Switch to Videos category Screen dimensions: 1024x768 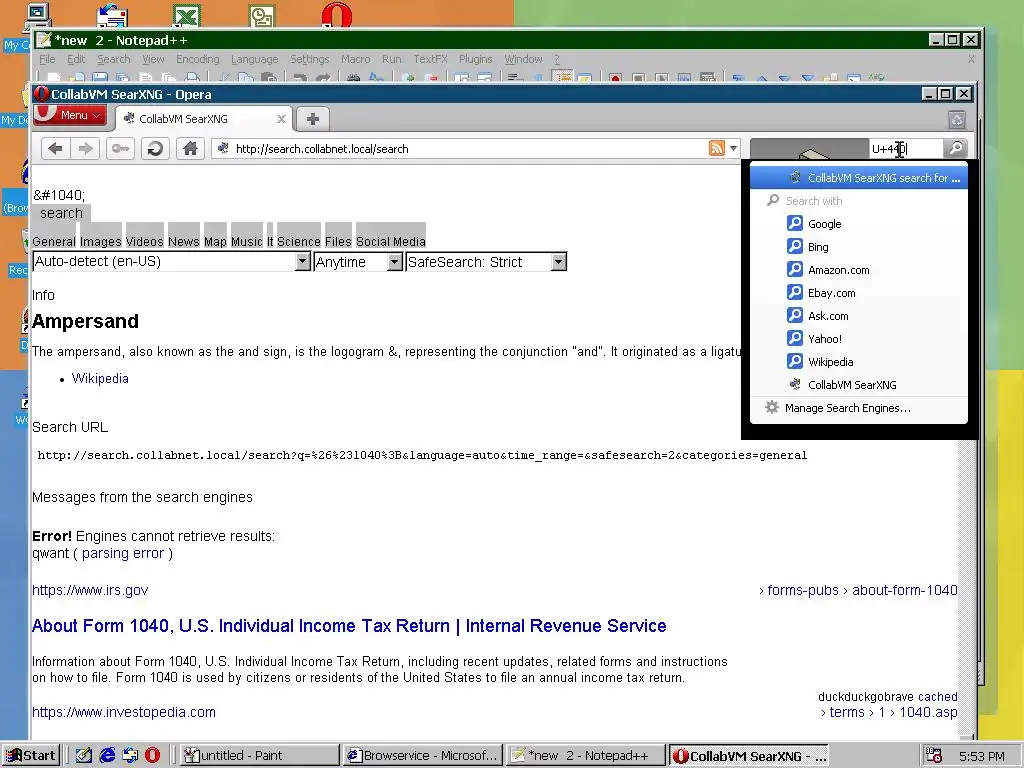tap(144, 242)
